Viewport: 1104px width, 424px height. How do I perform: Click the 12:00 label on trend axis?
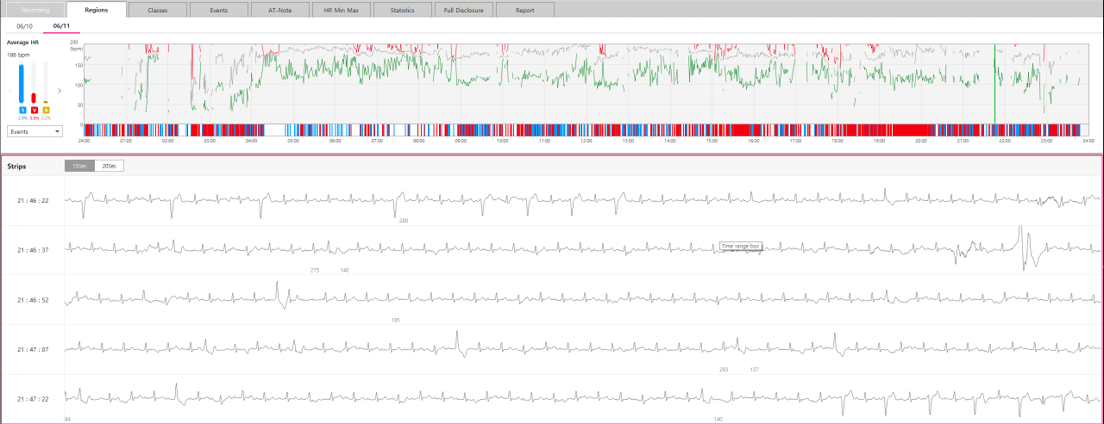[x=586, y=141]
